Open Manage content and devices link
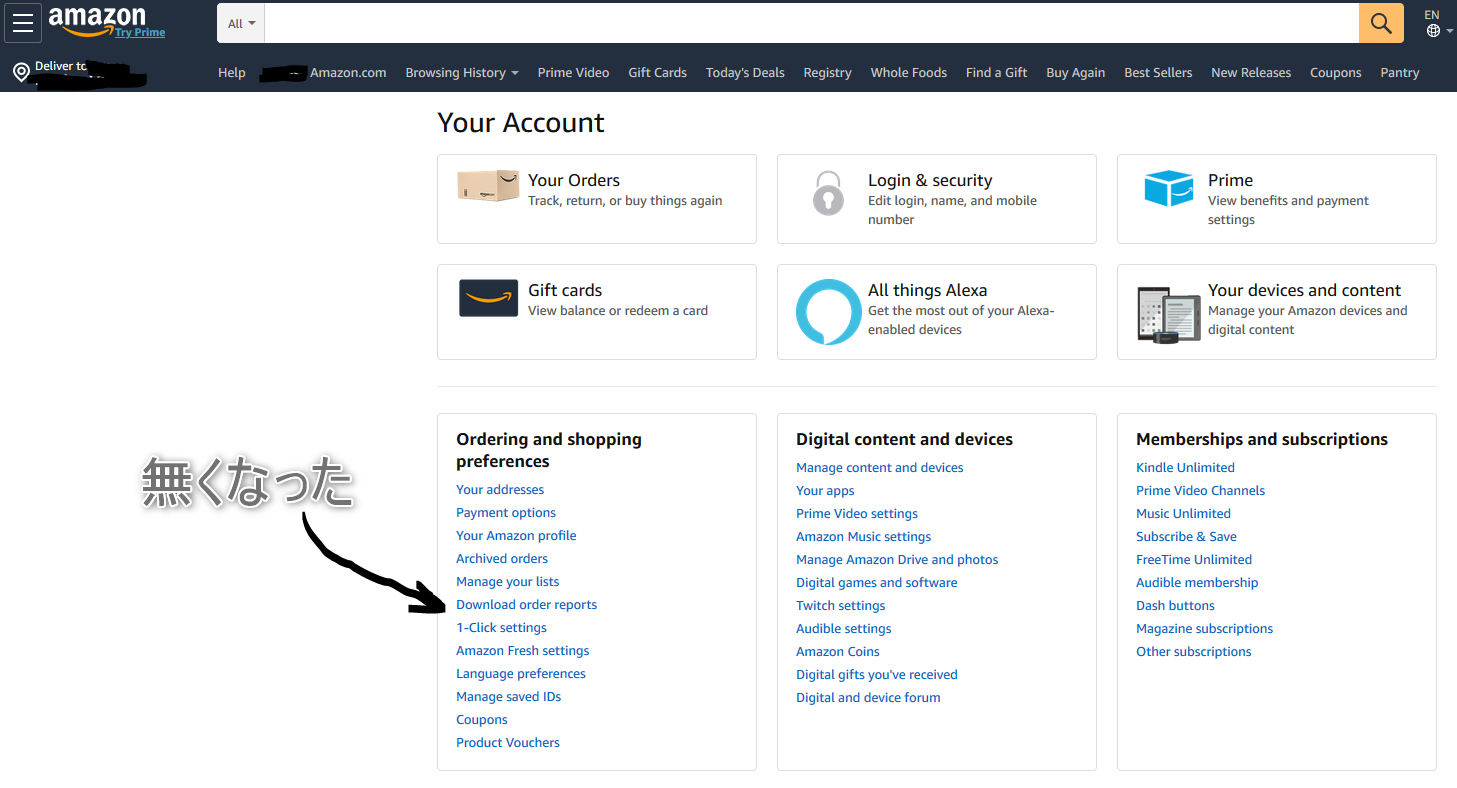Image resolution: width=1457 pixels, height=788 pixels. 880,468
